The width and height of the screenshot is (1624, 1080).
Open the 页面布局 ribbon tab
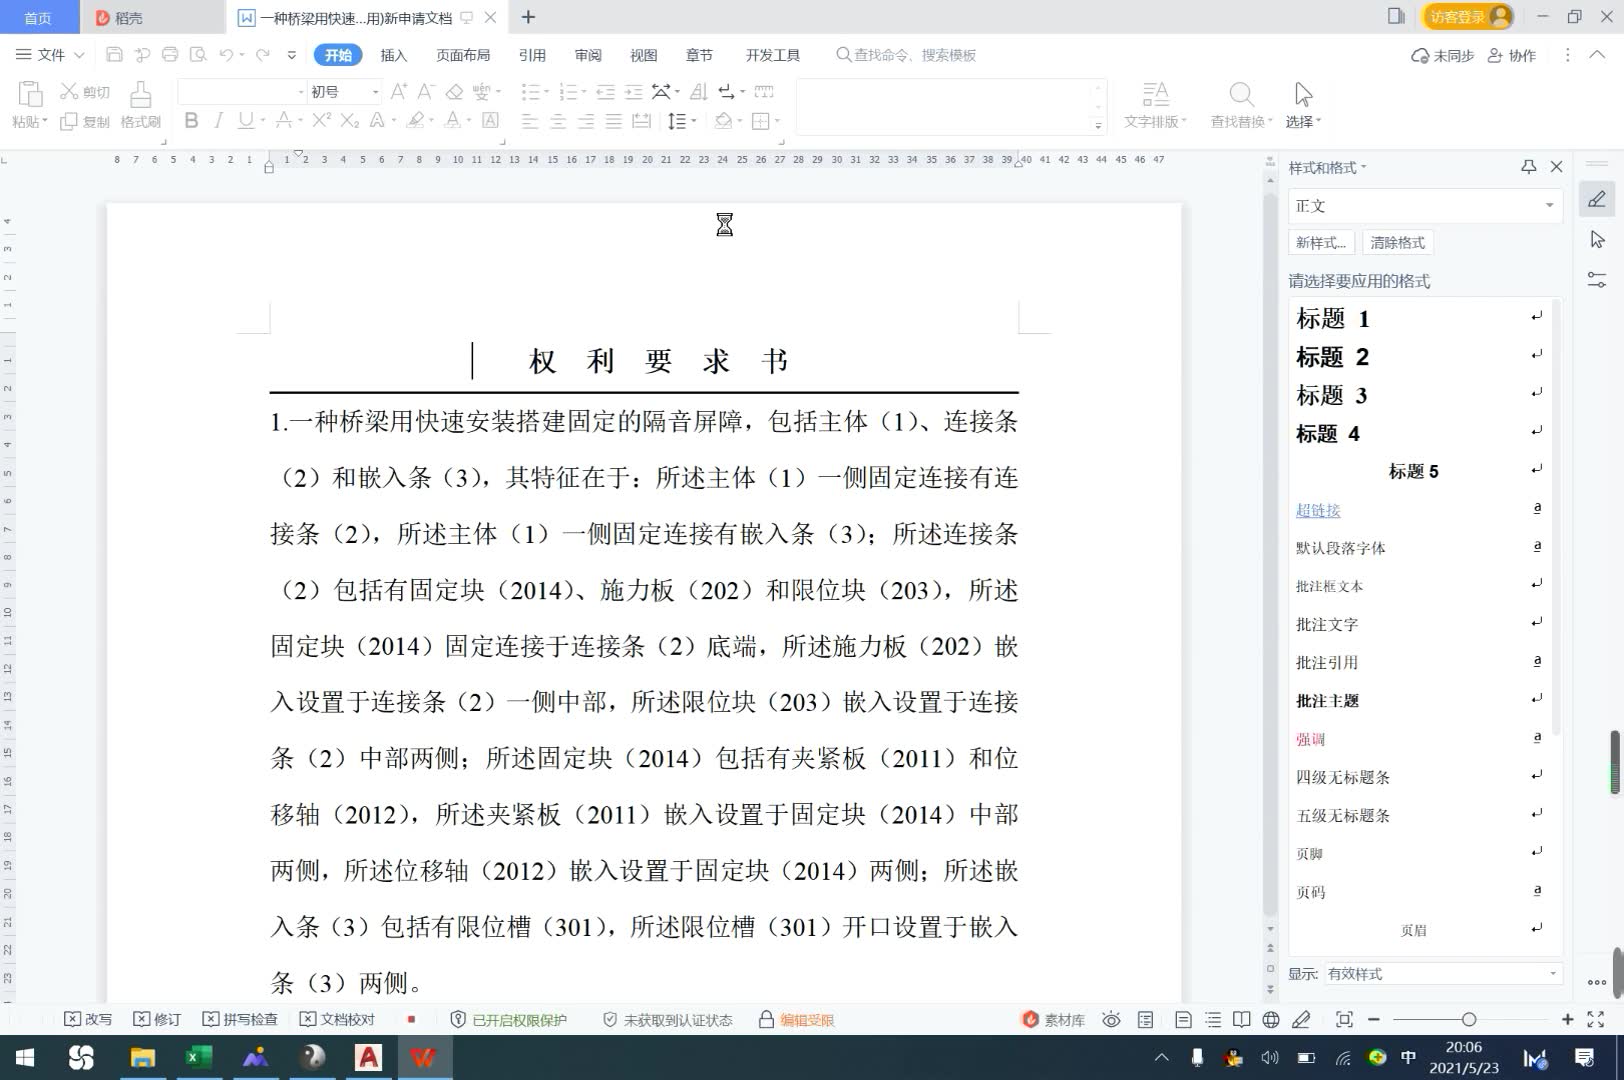coord(463,55)
